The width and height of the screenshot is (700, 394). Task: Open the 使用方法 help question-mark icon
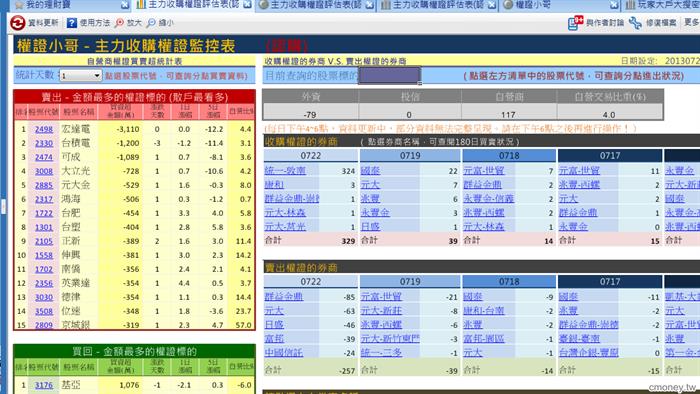[x=71, y=23]
